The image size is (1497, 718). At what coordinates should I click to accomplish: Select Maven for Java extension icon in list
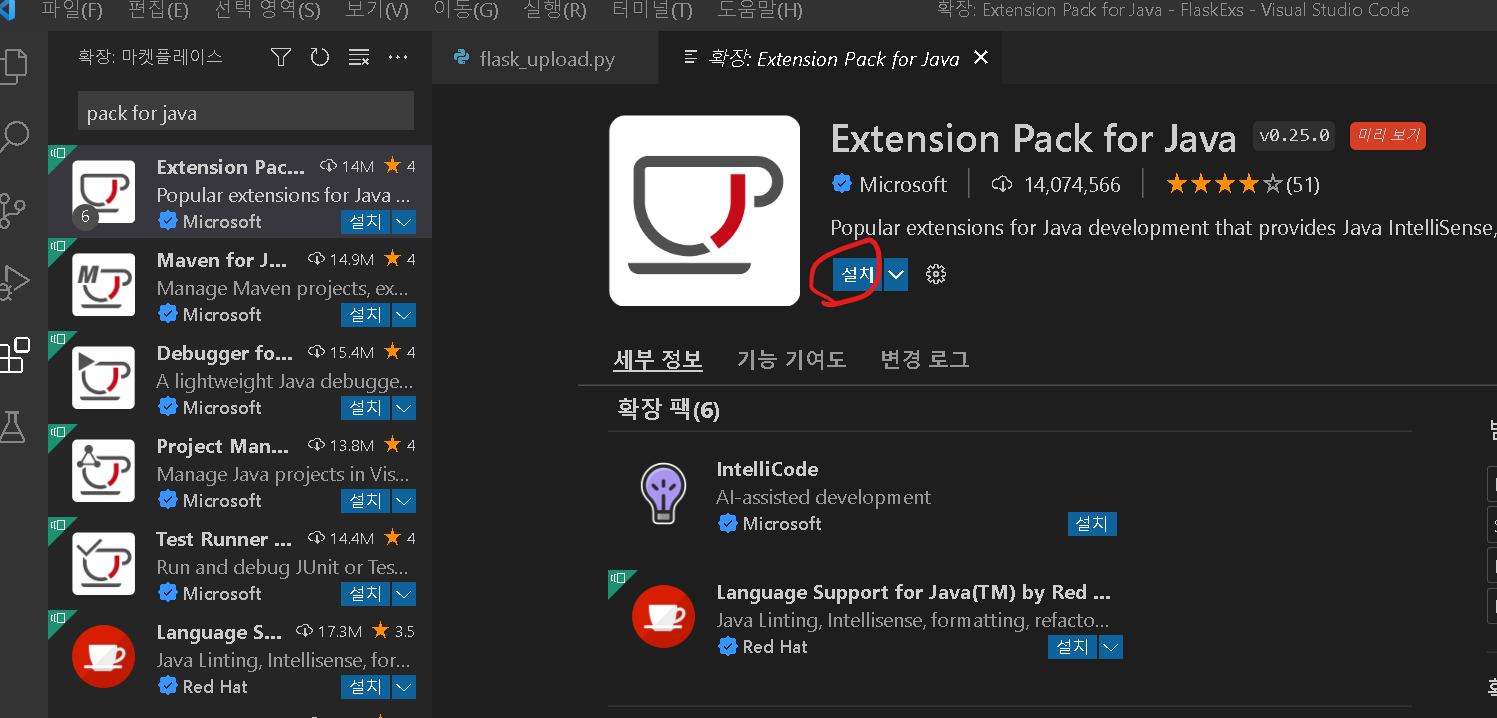click(104, 285)
